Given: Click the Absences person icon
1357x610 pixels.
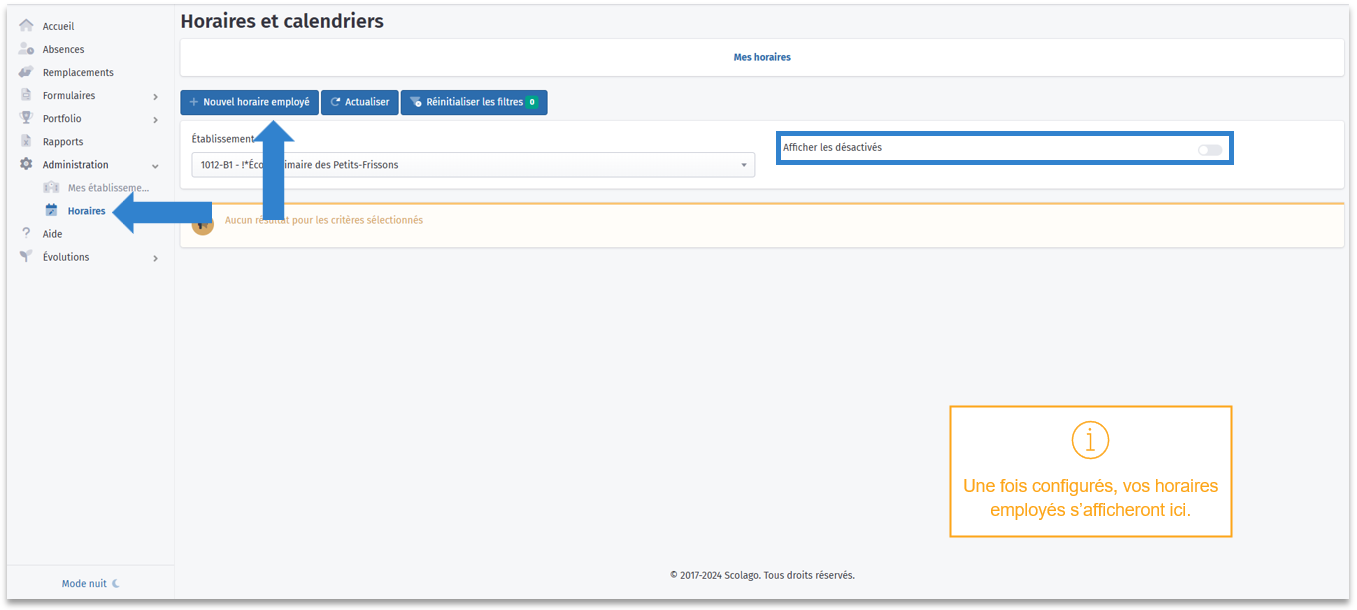Looking at the screenshot, I should pyautogui.click(x=26, y=49).
